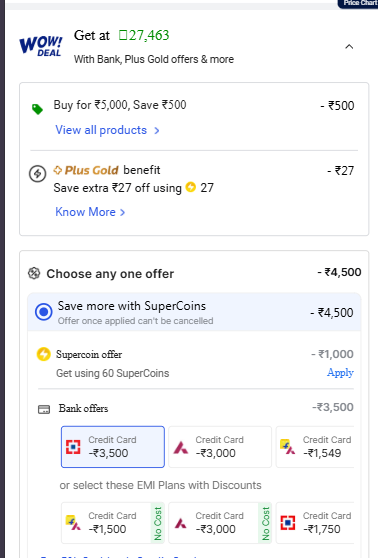Viewport: 378px width, 558px height.
Task: Click the green price tag icon
Action: click(x=37, y=109)
